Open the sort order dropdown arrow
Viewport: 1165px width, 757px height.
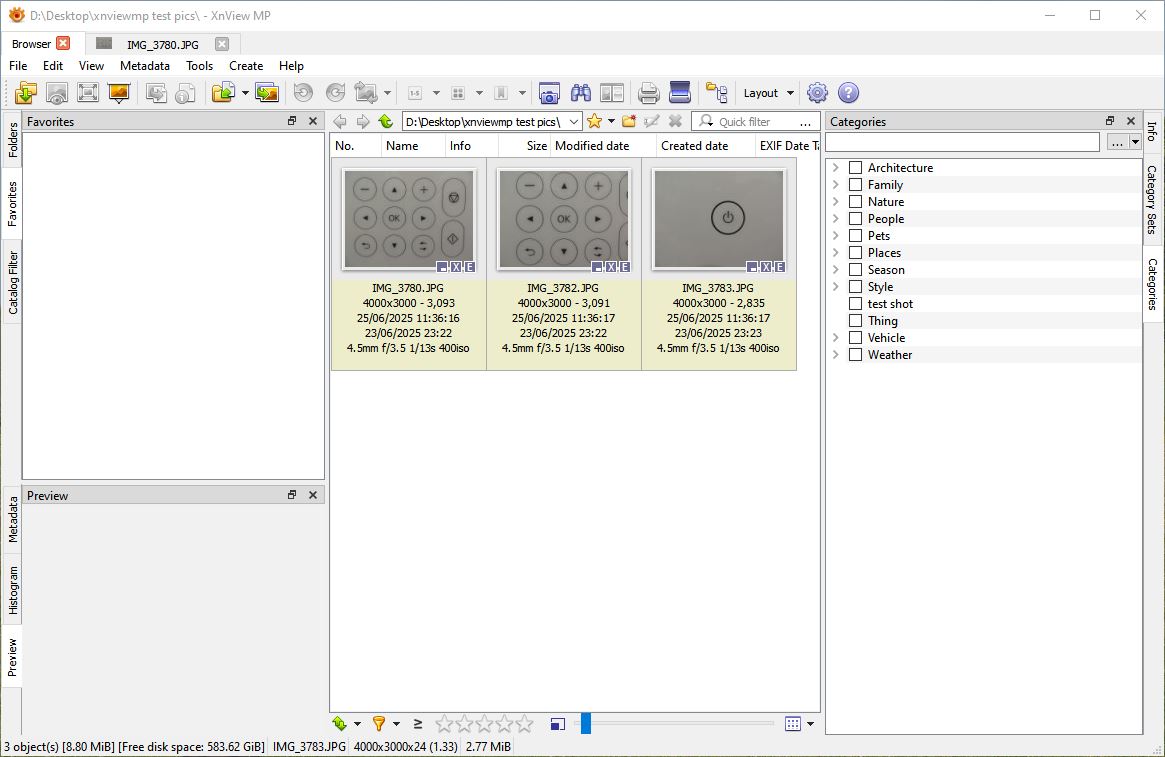[357, 724]
